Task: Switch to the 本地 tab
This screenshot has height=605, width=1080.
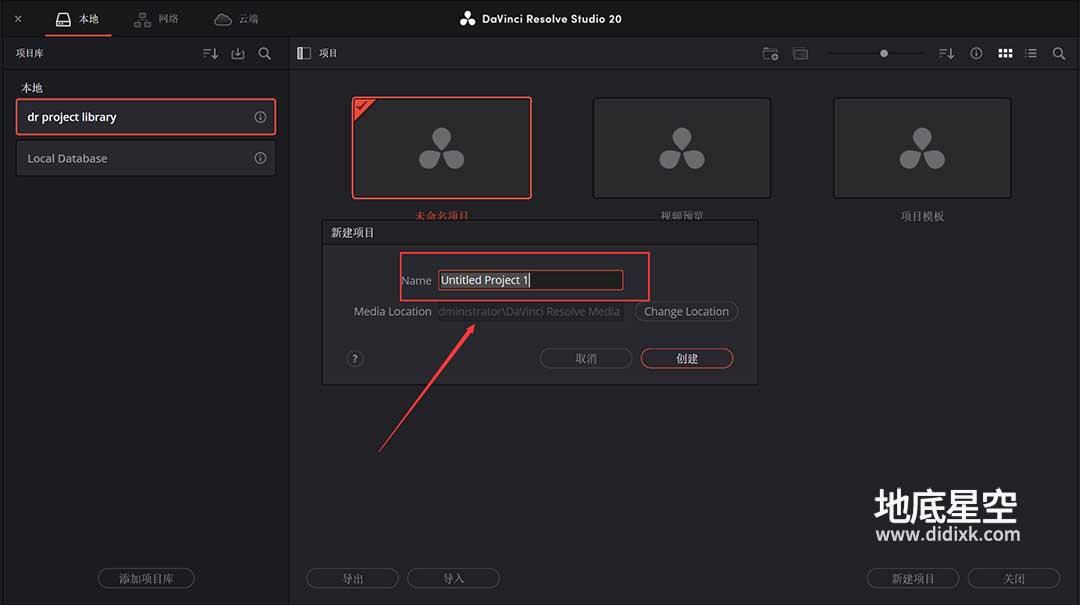Action: point(78,19)
